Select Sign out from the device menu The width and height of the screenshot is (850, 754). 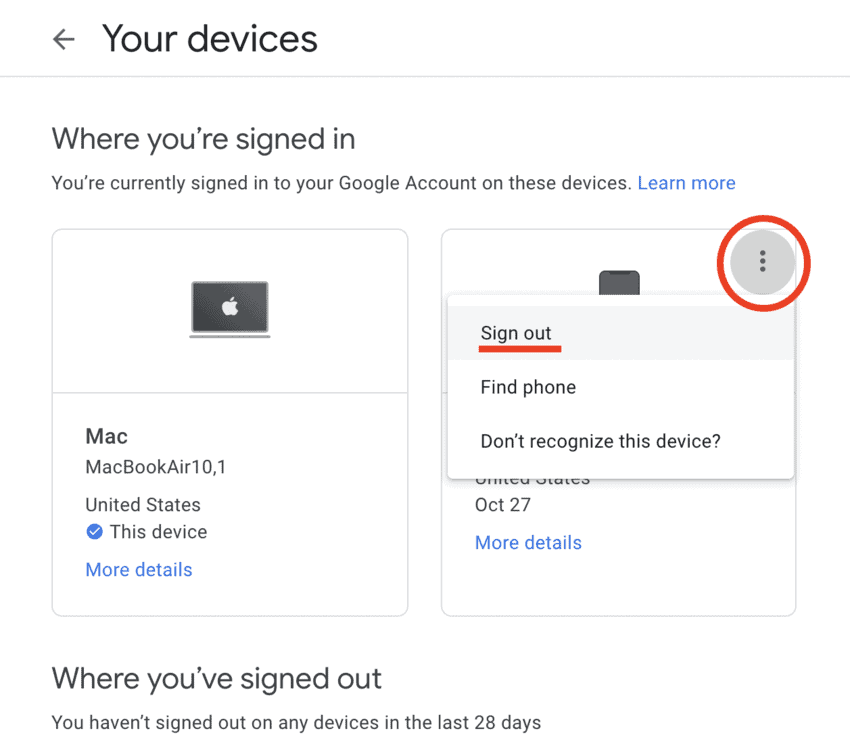516,332
